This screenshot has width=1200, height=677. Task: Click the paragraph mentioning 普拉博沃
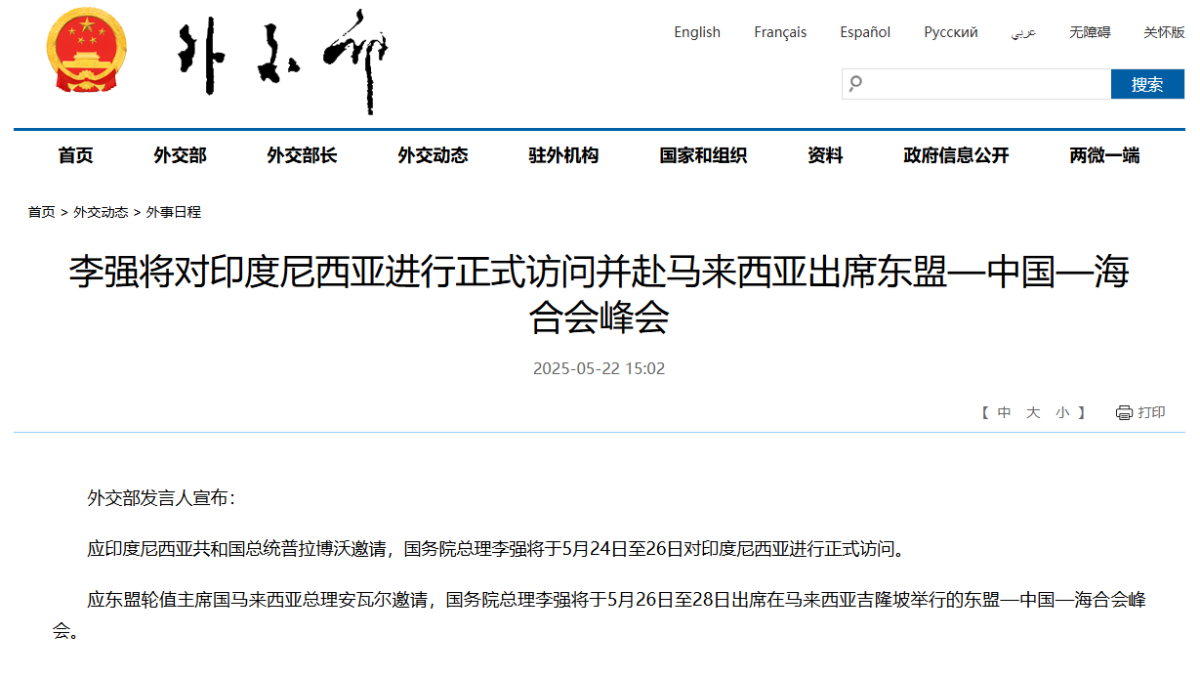pos(499,549)
